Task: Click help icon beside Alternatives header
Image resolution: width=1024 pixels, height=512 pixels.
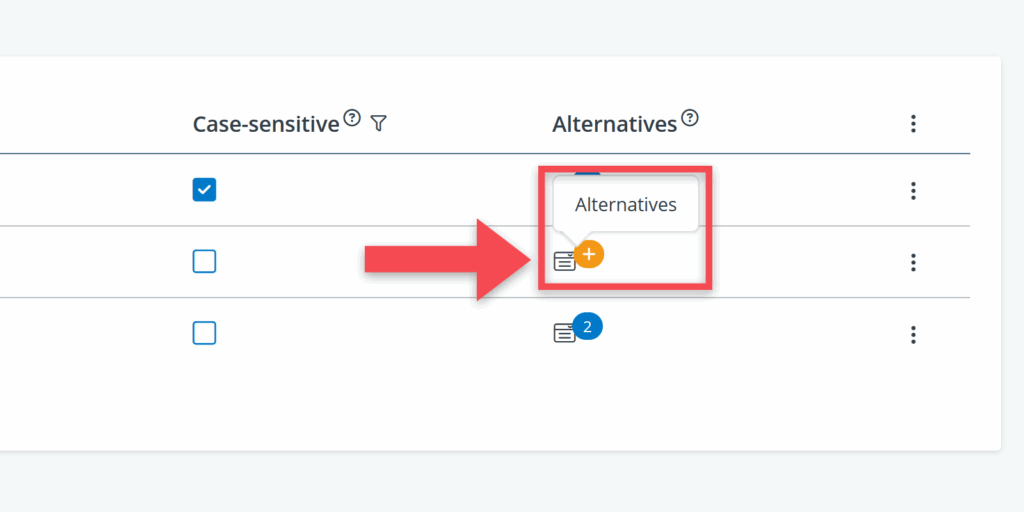Action: tap(690, 118)
